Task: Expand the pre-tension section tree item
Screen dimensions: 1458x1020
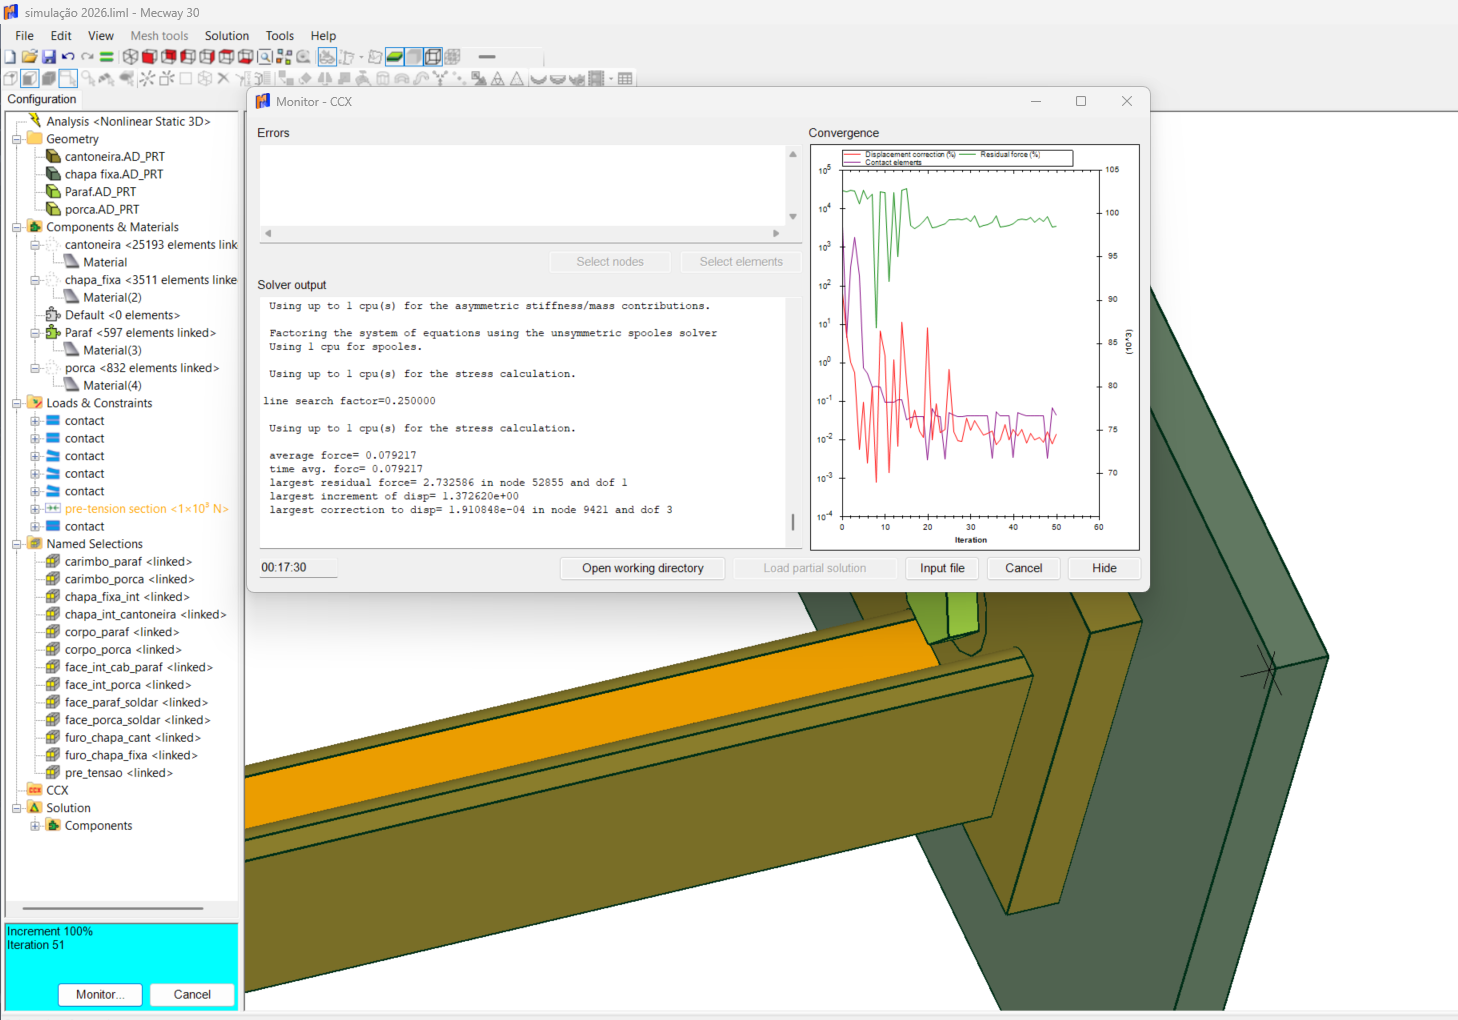Action: [35, 509]
